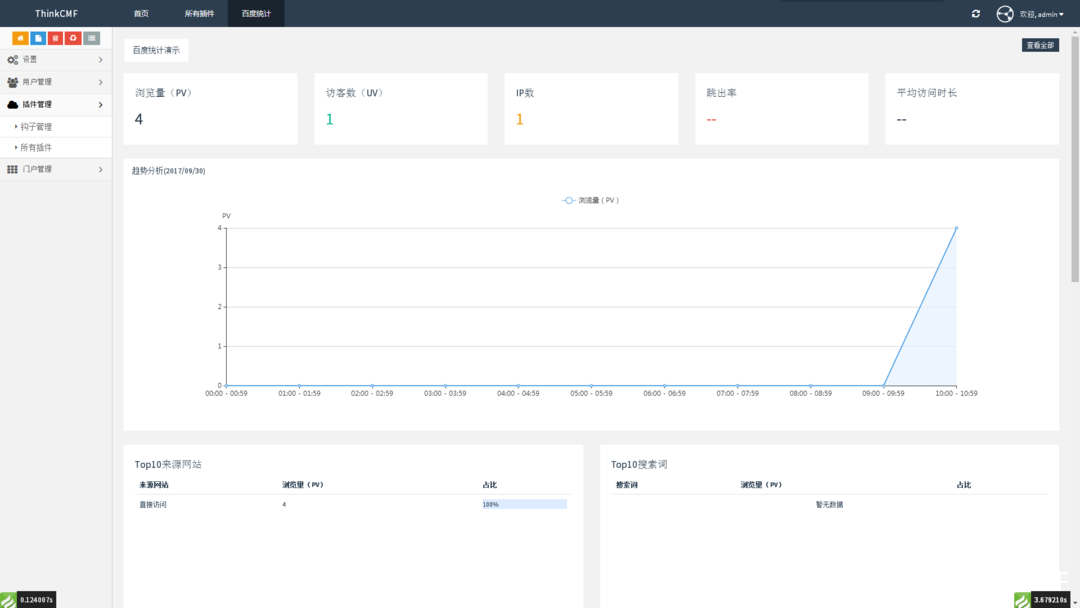Image resolution: width=1080 pixels, height=608 pixels.
Task: Click the red recycle shortcut icon
Action: (73, 38)
